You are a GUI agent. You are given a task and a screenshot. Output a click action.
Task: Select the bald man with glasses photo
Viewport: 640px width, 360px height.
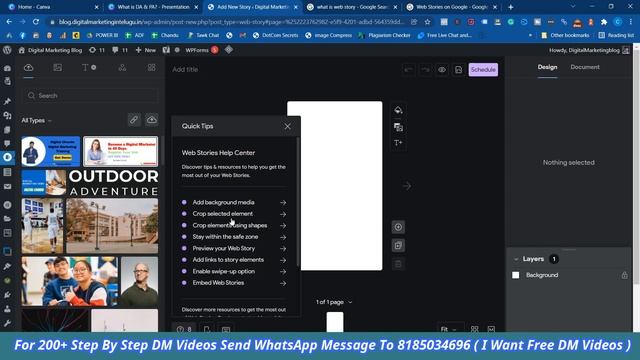140,281
